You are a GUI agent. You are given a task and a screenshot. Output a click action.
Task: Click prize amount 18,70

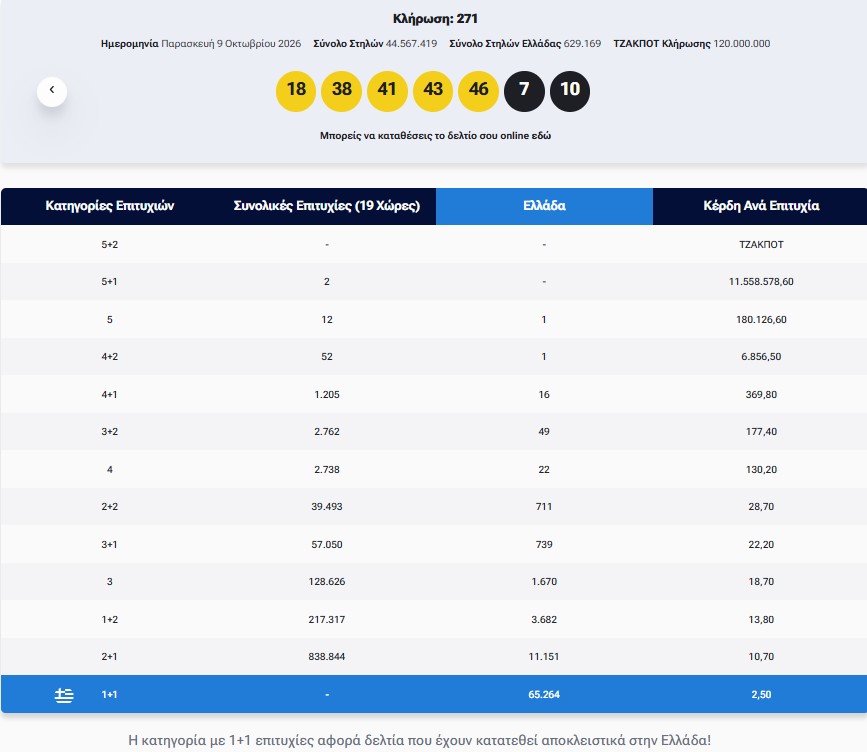pos(761,582)
